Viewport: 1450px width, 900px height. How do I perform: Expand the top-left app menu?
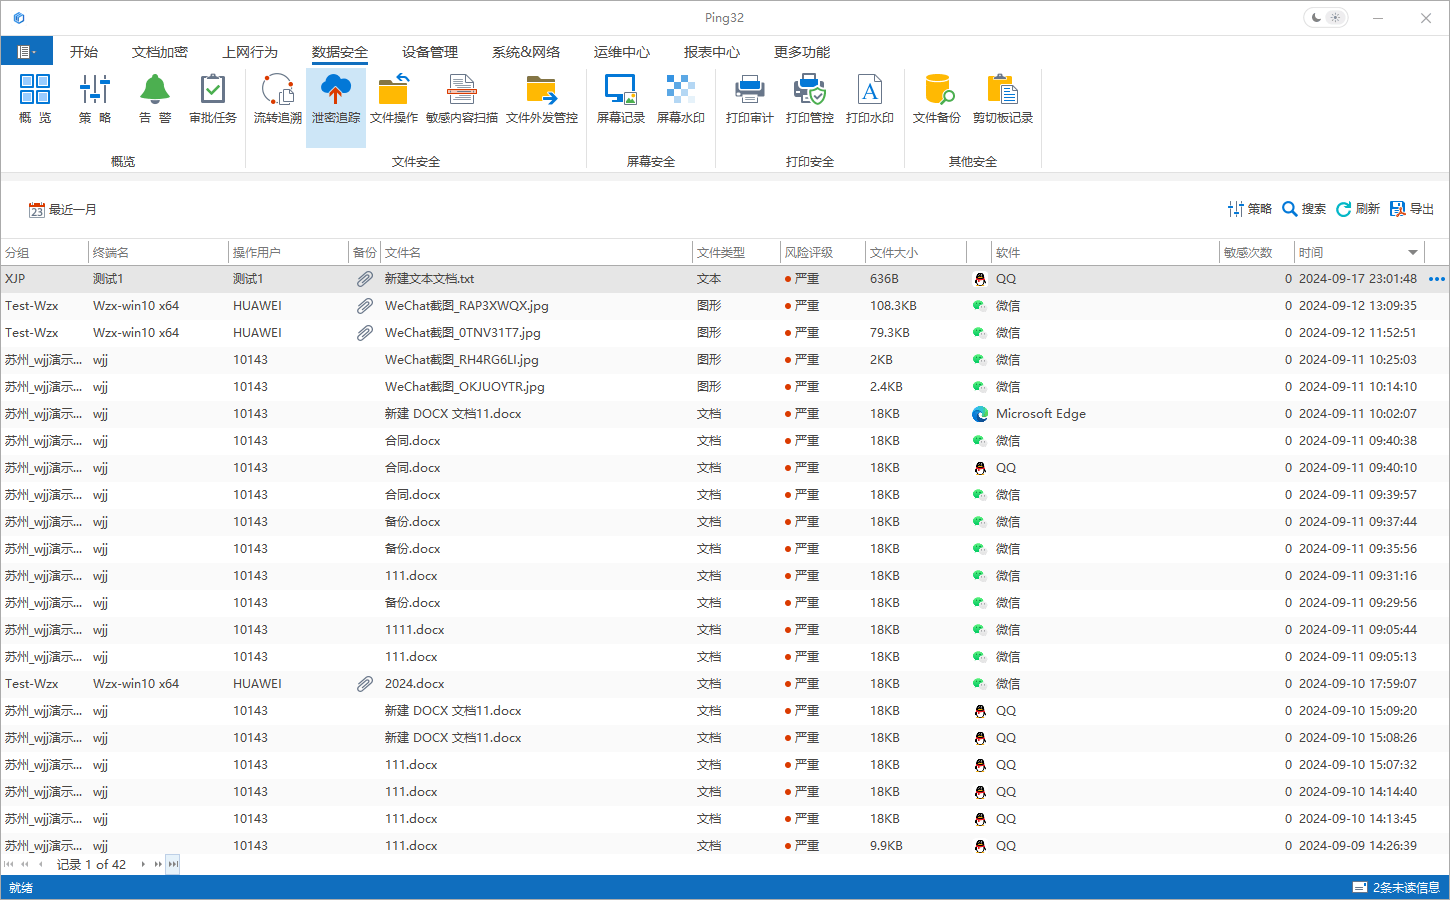click(x=26, y=50)
